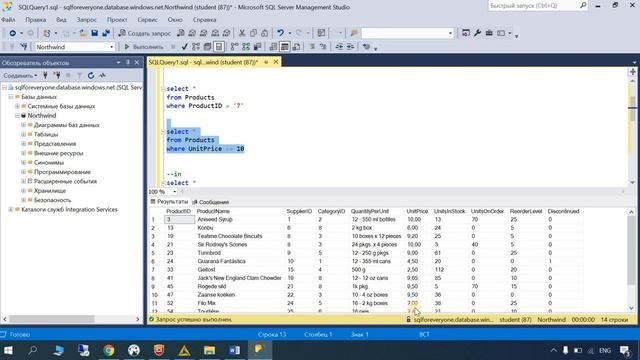Open the Запрос menu
This screenshot has height=360, width=640.
coord(87,20)
